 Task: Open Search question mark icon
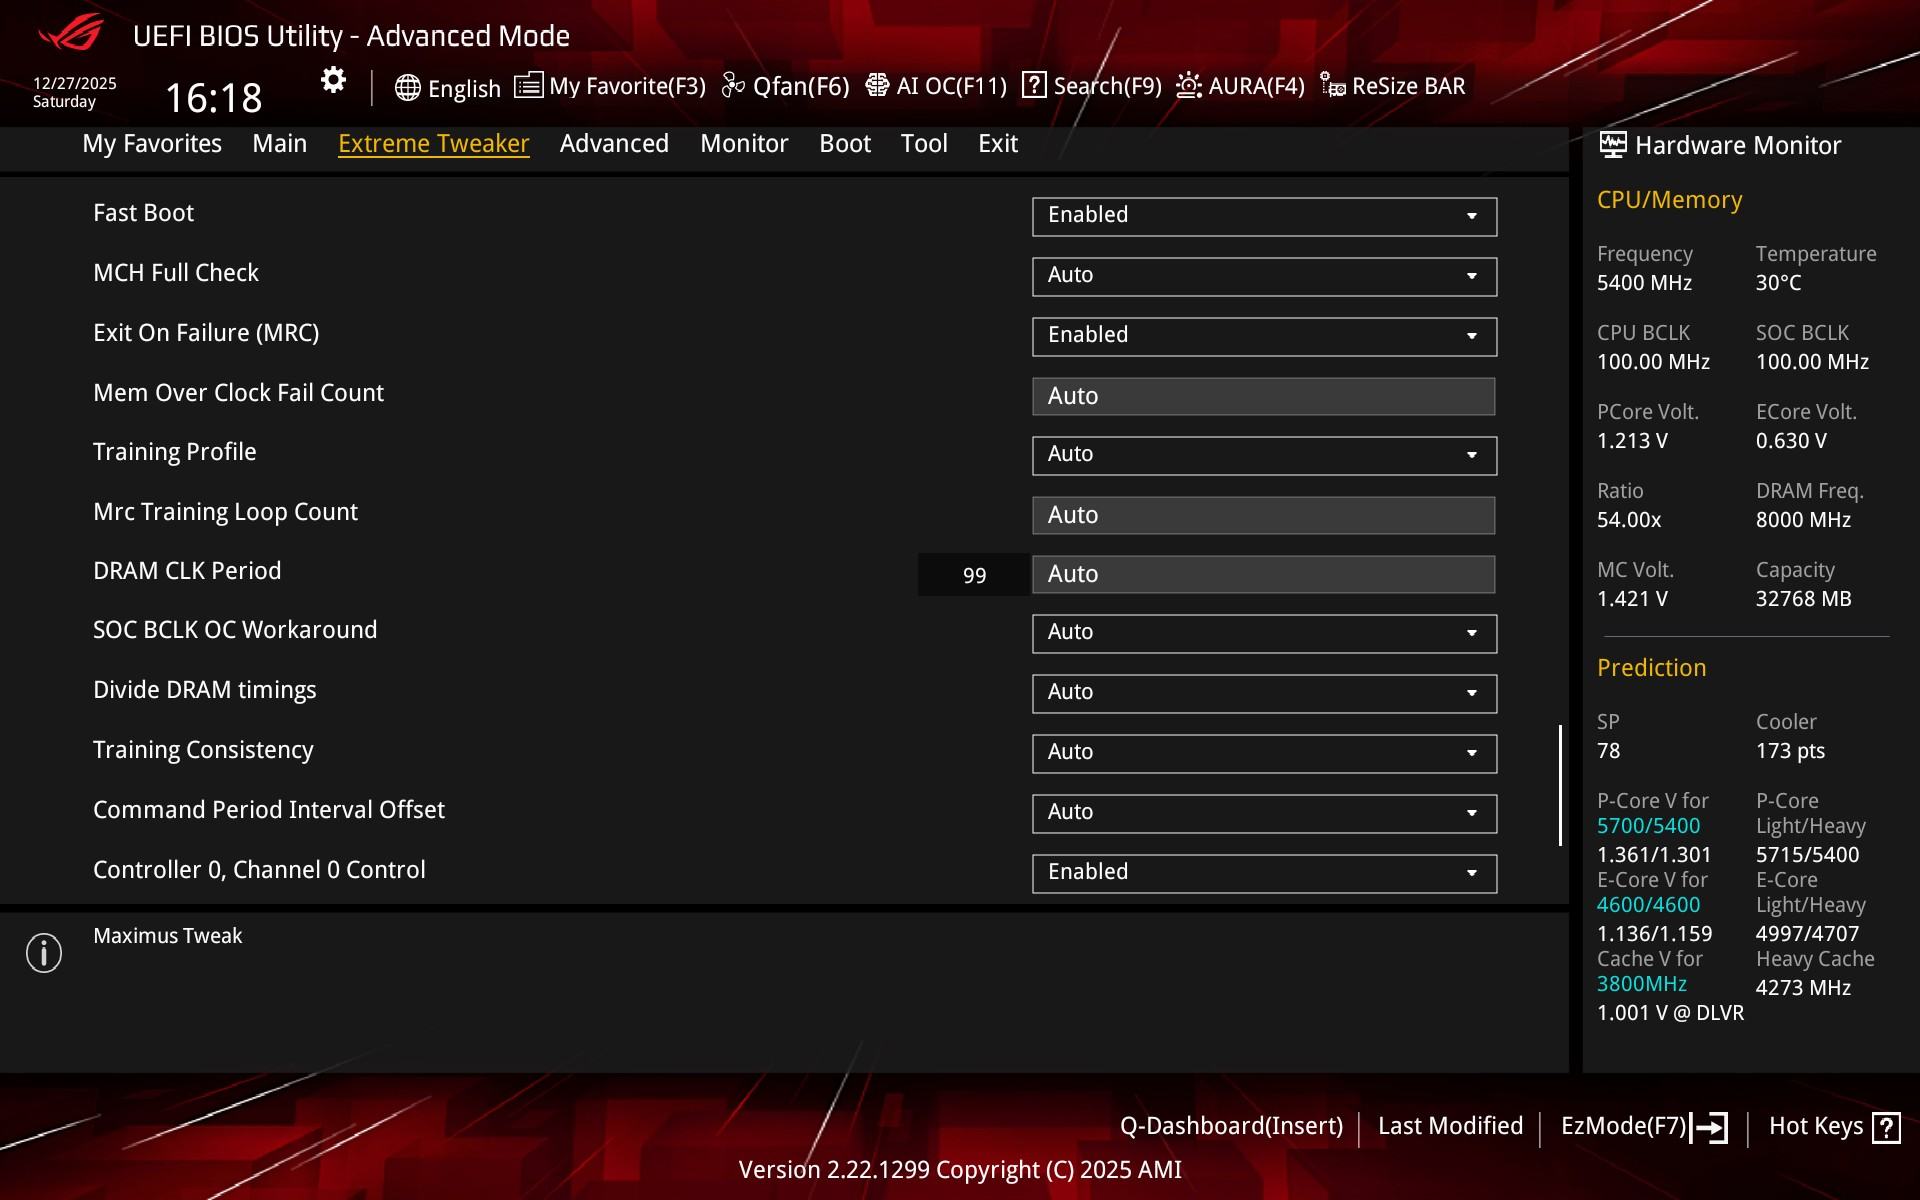click(1034, 86)
